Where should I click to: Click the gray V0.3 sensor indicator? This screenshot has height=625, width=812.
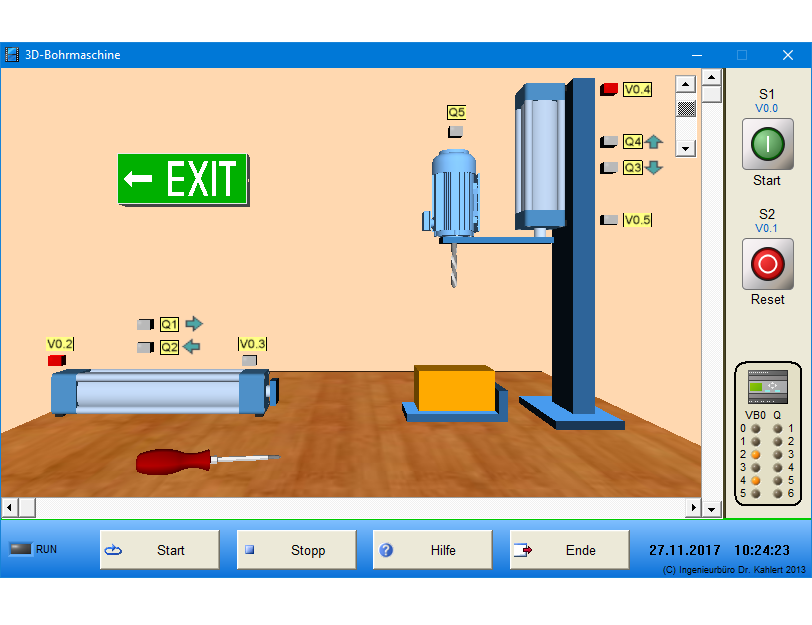pos(249,360)
